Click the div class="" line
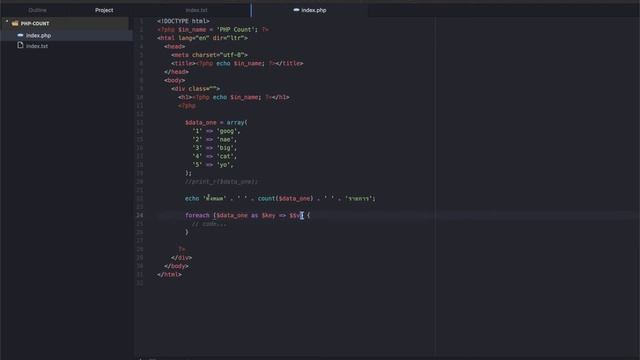The image size is (640, 360). pyautogui.click(x=196, y=89)
